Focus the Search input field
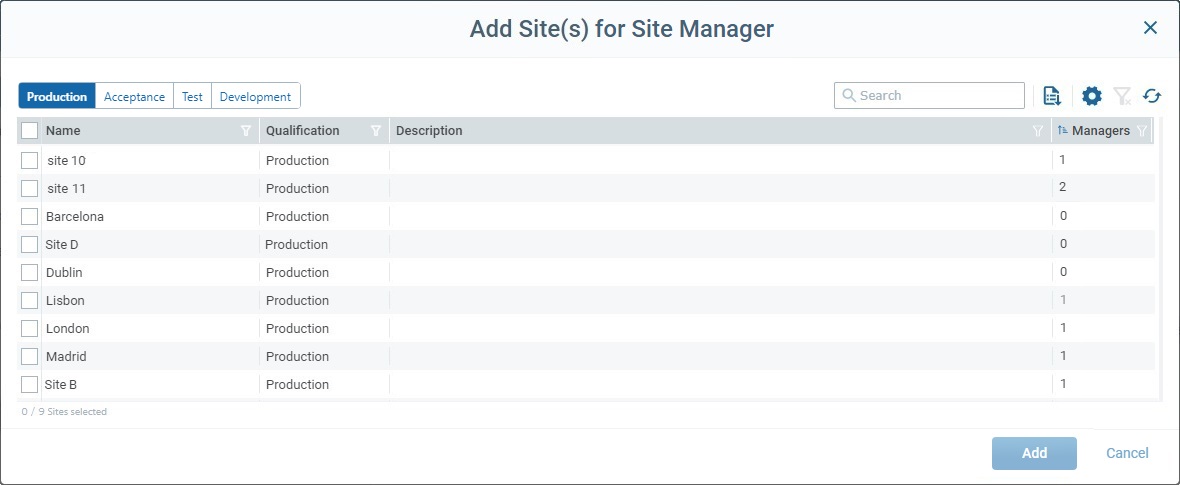 [929, 96]
